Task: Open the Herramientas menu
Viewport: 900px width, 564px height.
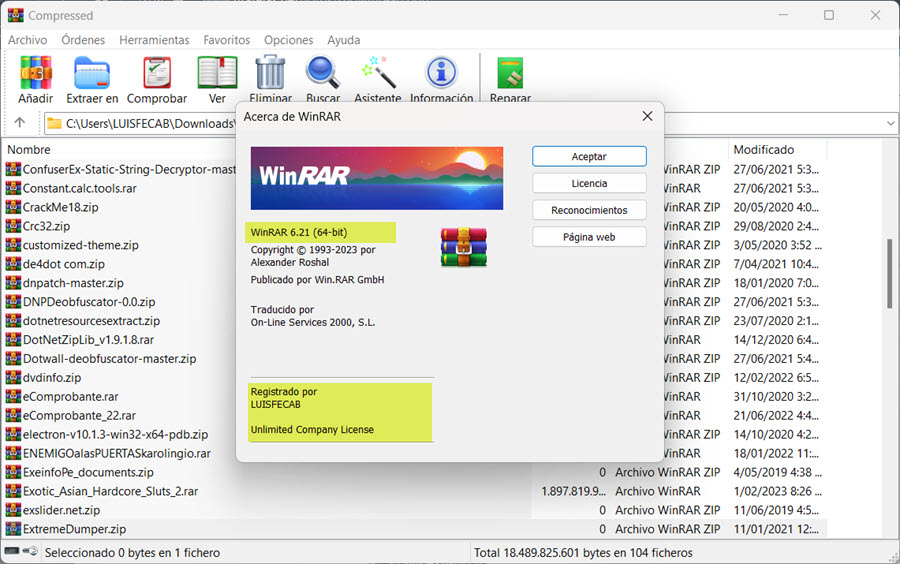Action: point(154,40)
